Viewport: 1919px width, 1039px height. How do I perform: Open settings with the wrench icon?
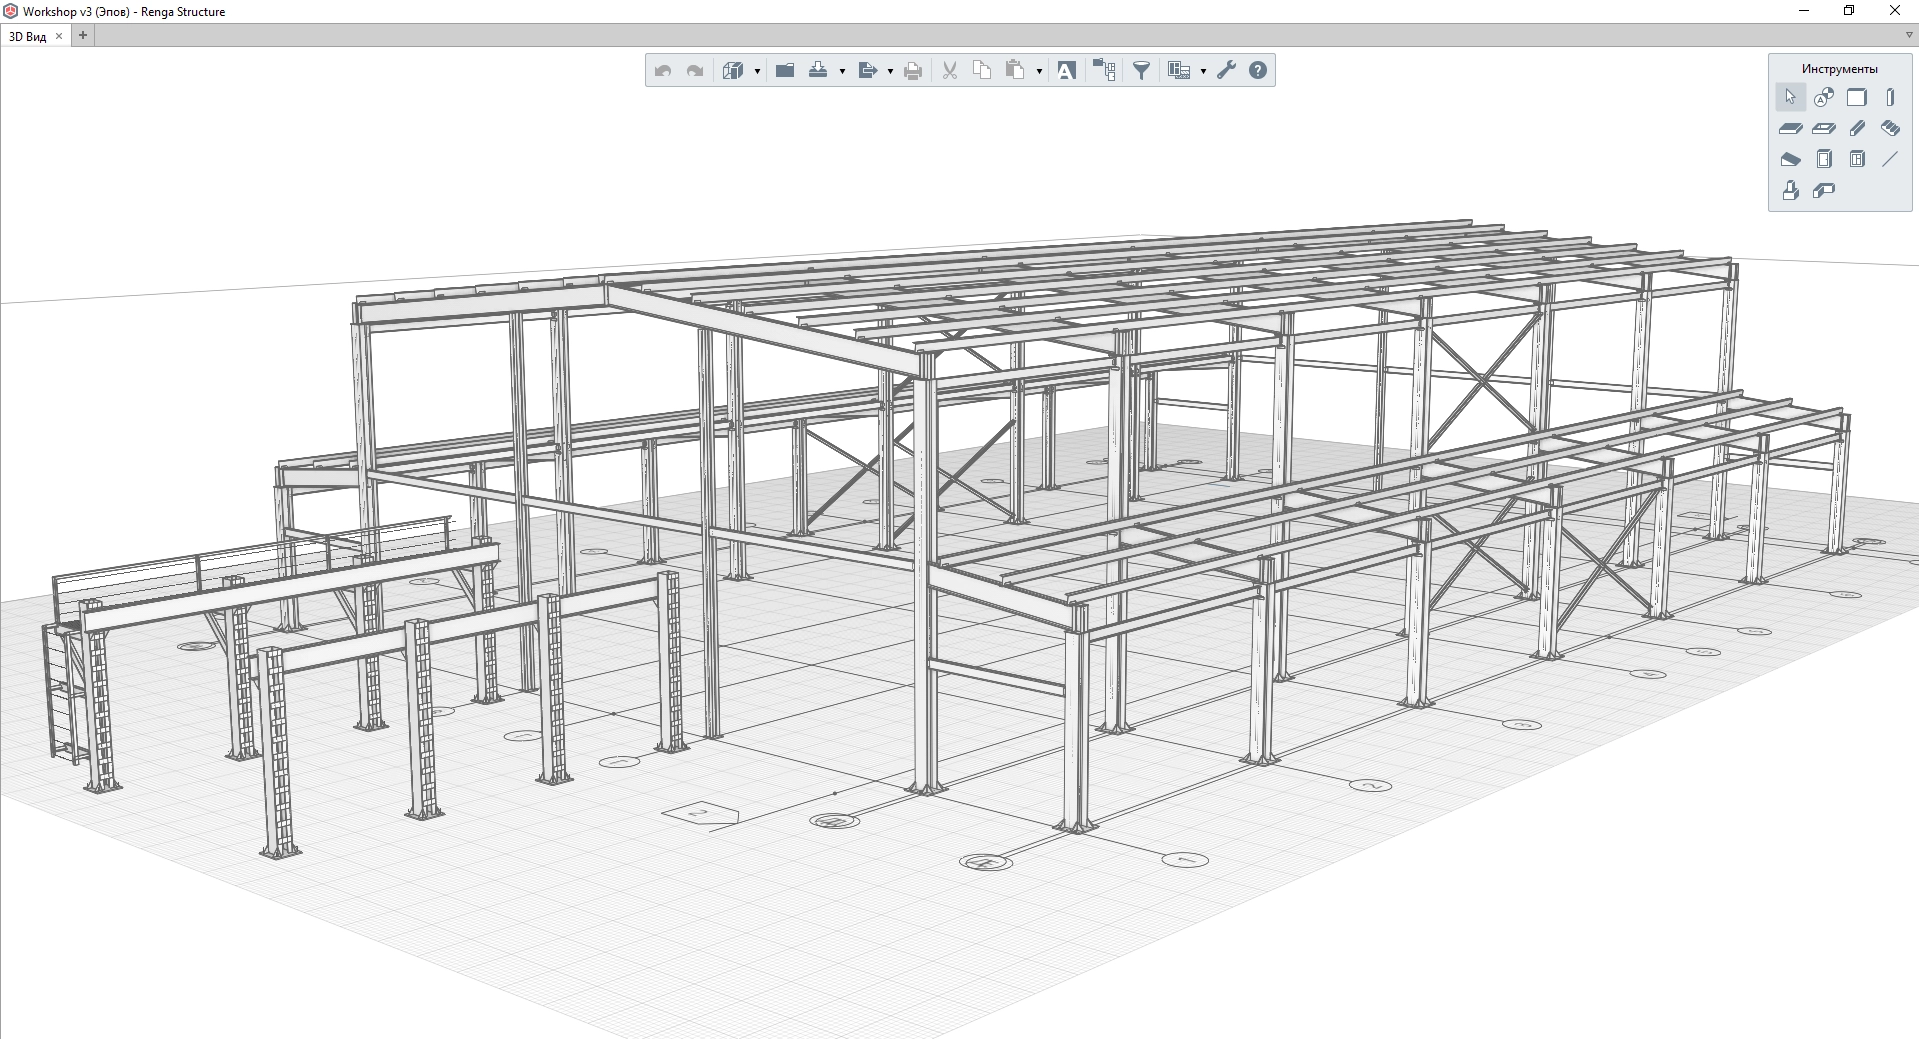point(1226,70)
